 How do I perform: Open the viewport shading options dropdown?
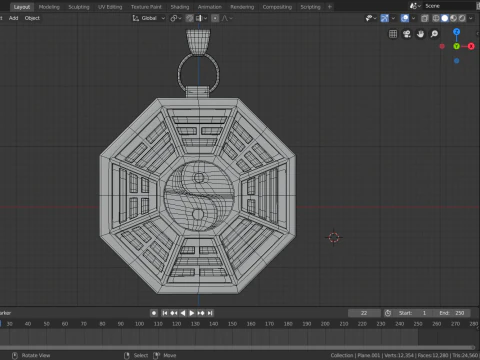(x=471, y=18)
